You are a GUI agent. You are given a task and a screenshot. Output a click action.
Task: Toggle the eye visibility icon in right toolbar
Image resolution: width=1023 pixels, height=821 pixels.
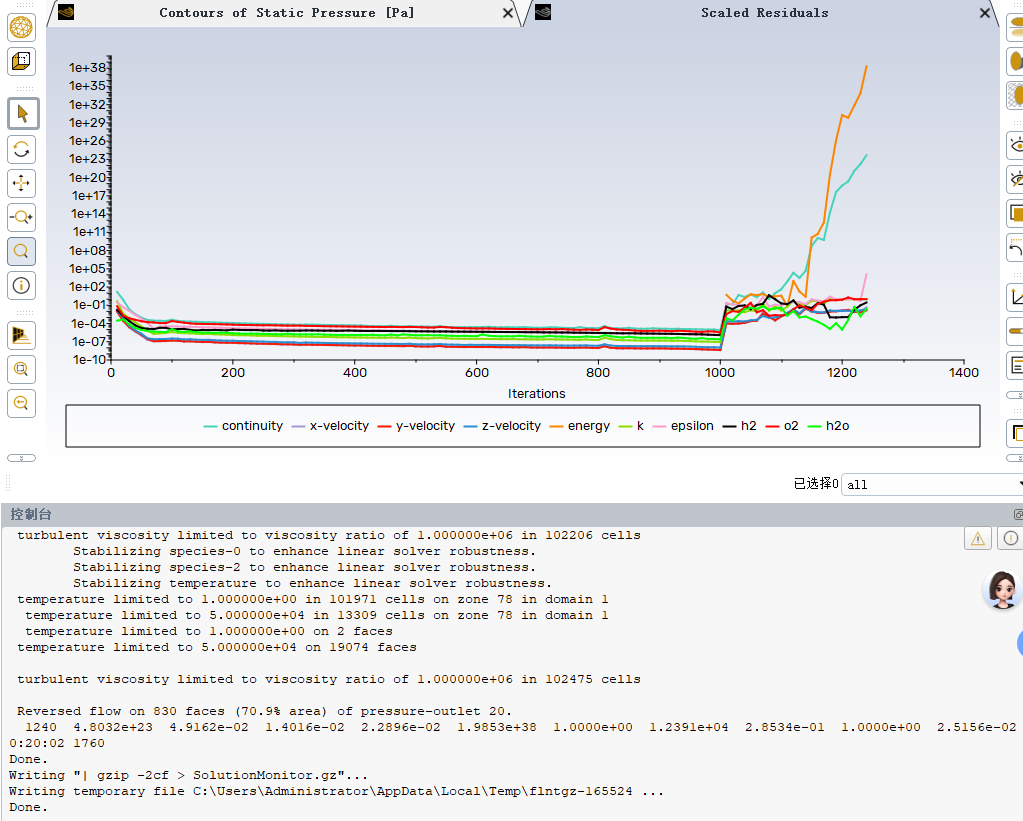pyautogui.click(x=1015, y=146)
